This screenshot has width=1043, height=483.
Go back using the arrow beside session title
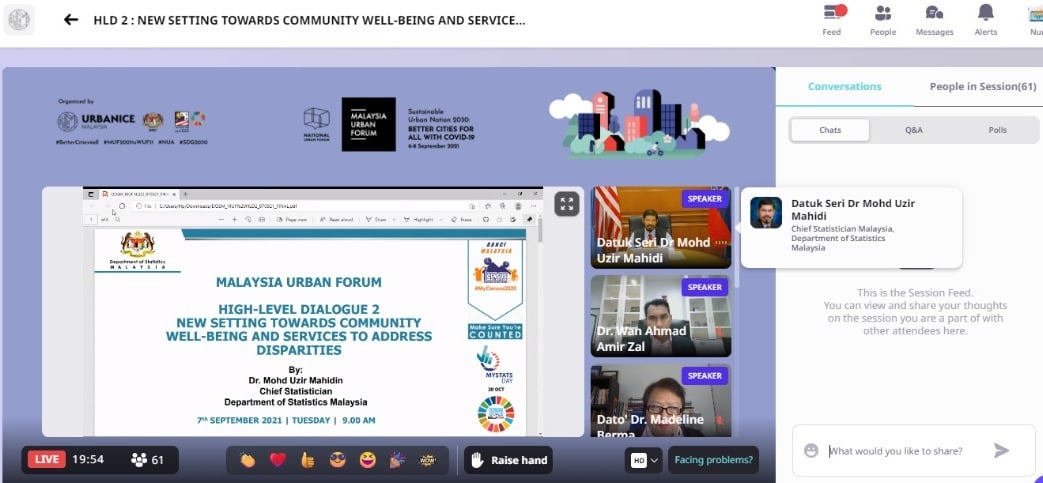71,20
